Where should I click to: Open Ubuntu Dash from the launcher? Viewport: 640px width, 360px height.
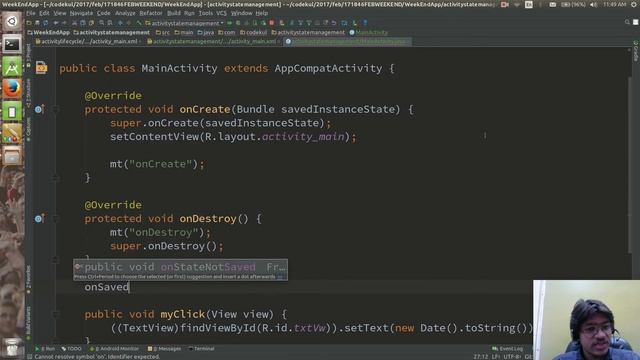click(12, 21)
